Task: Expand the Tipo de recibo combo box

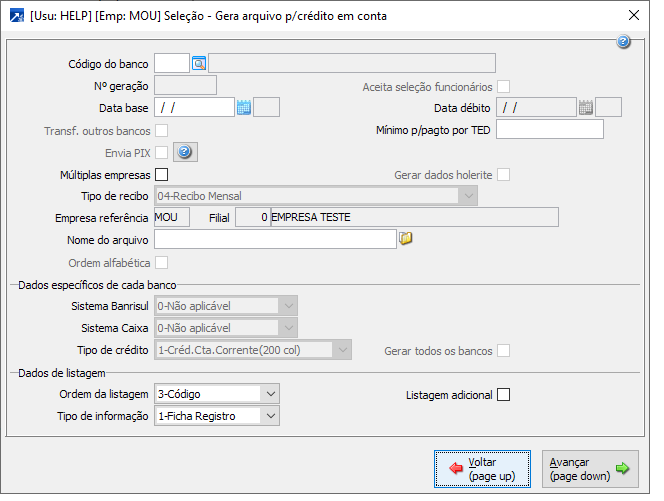Action: coord(467,196)
